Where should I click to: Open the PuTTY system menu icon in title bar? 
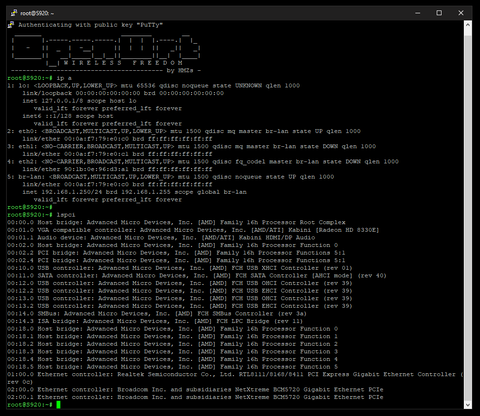point(14,13)
